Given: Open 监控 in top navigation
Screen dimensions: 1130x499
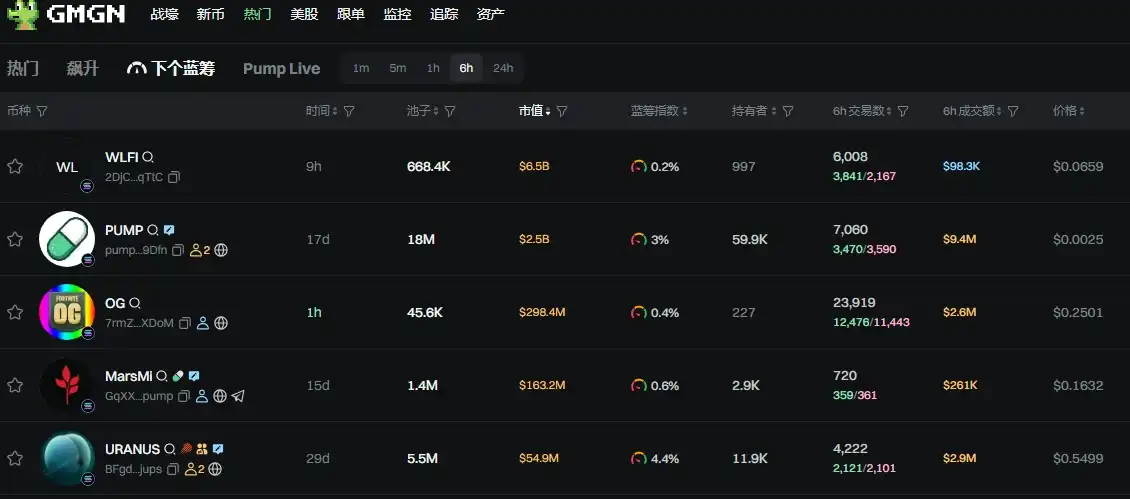Looking at the screenshot, I should (x=397, y=14).
